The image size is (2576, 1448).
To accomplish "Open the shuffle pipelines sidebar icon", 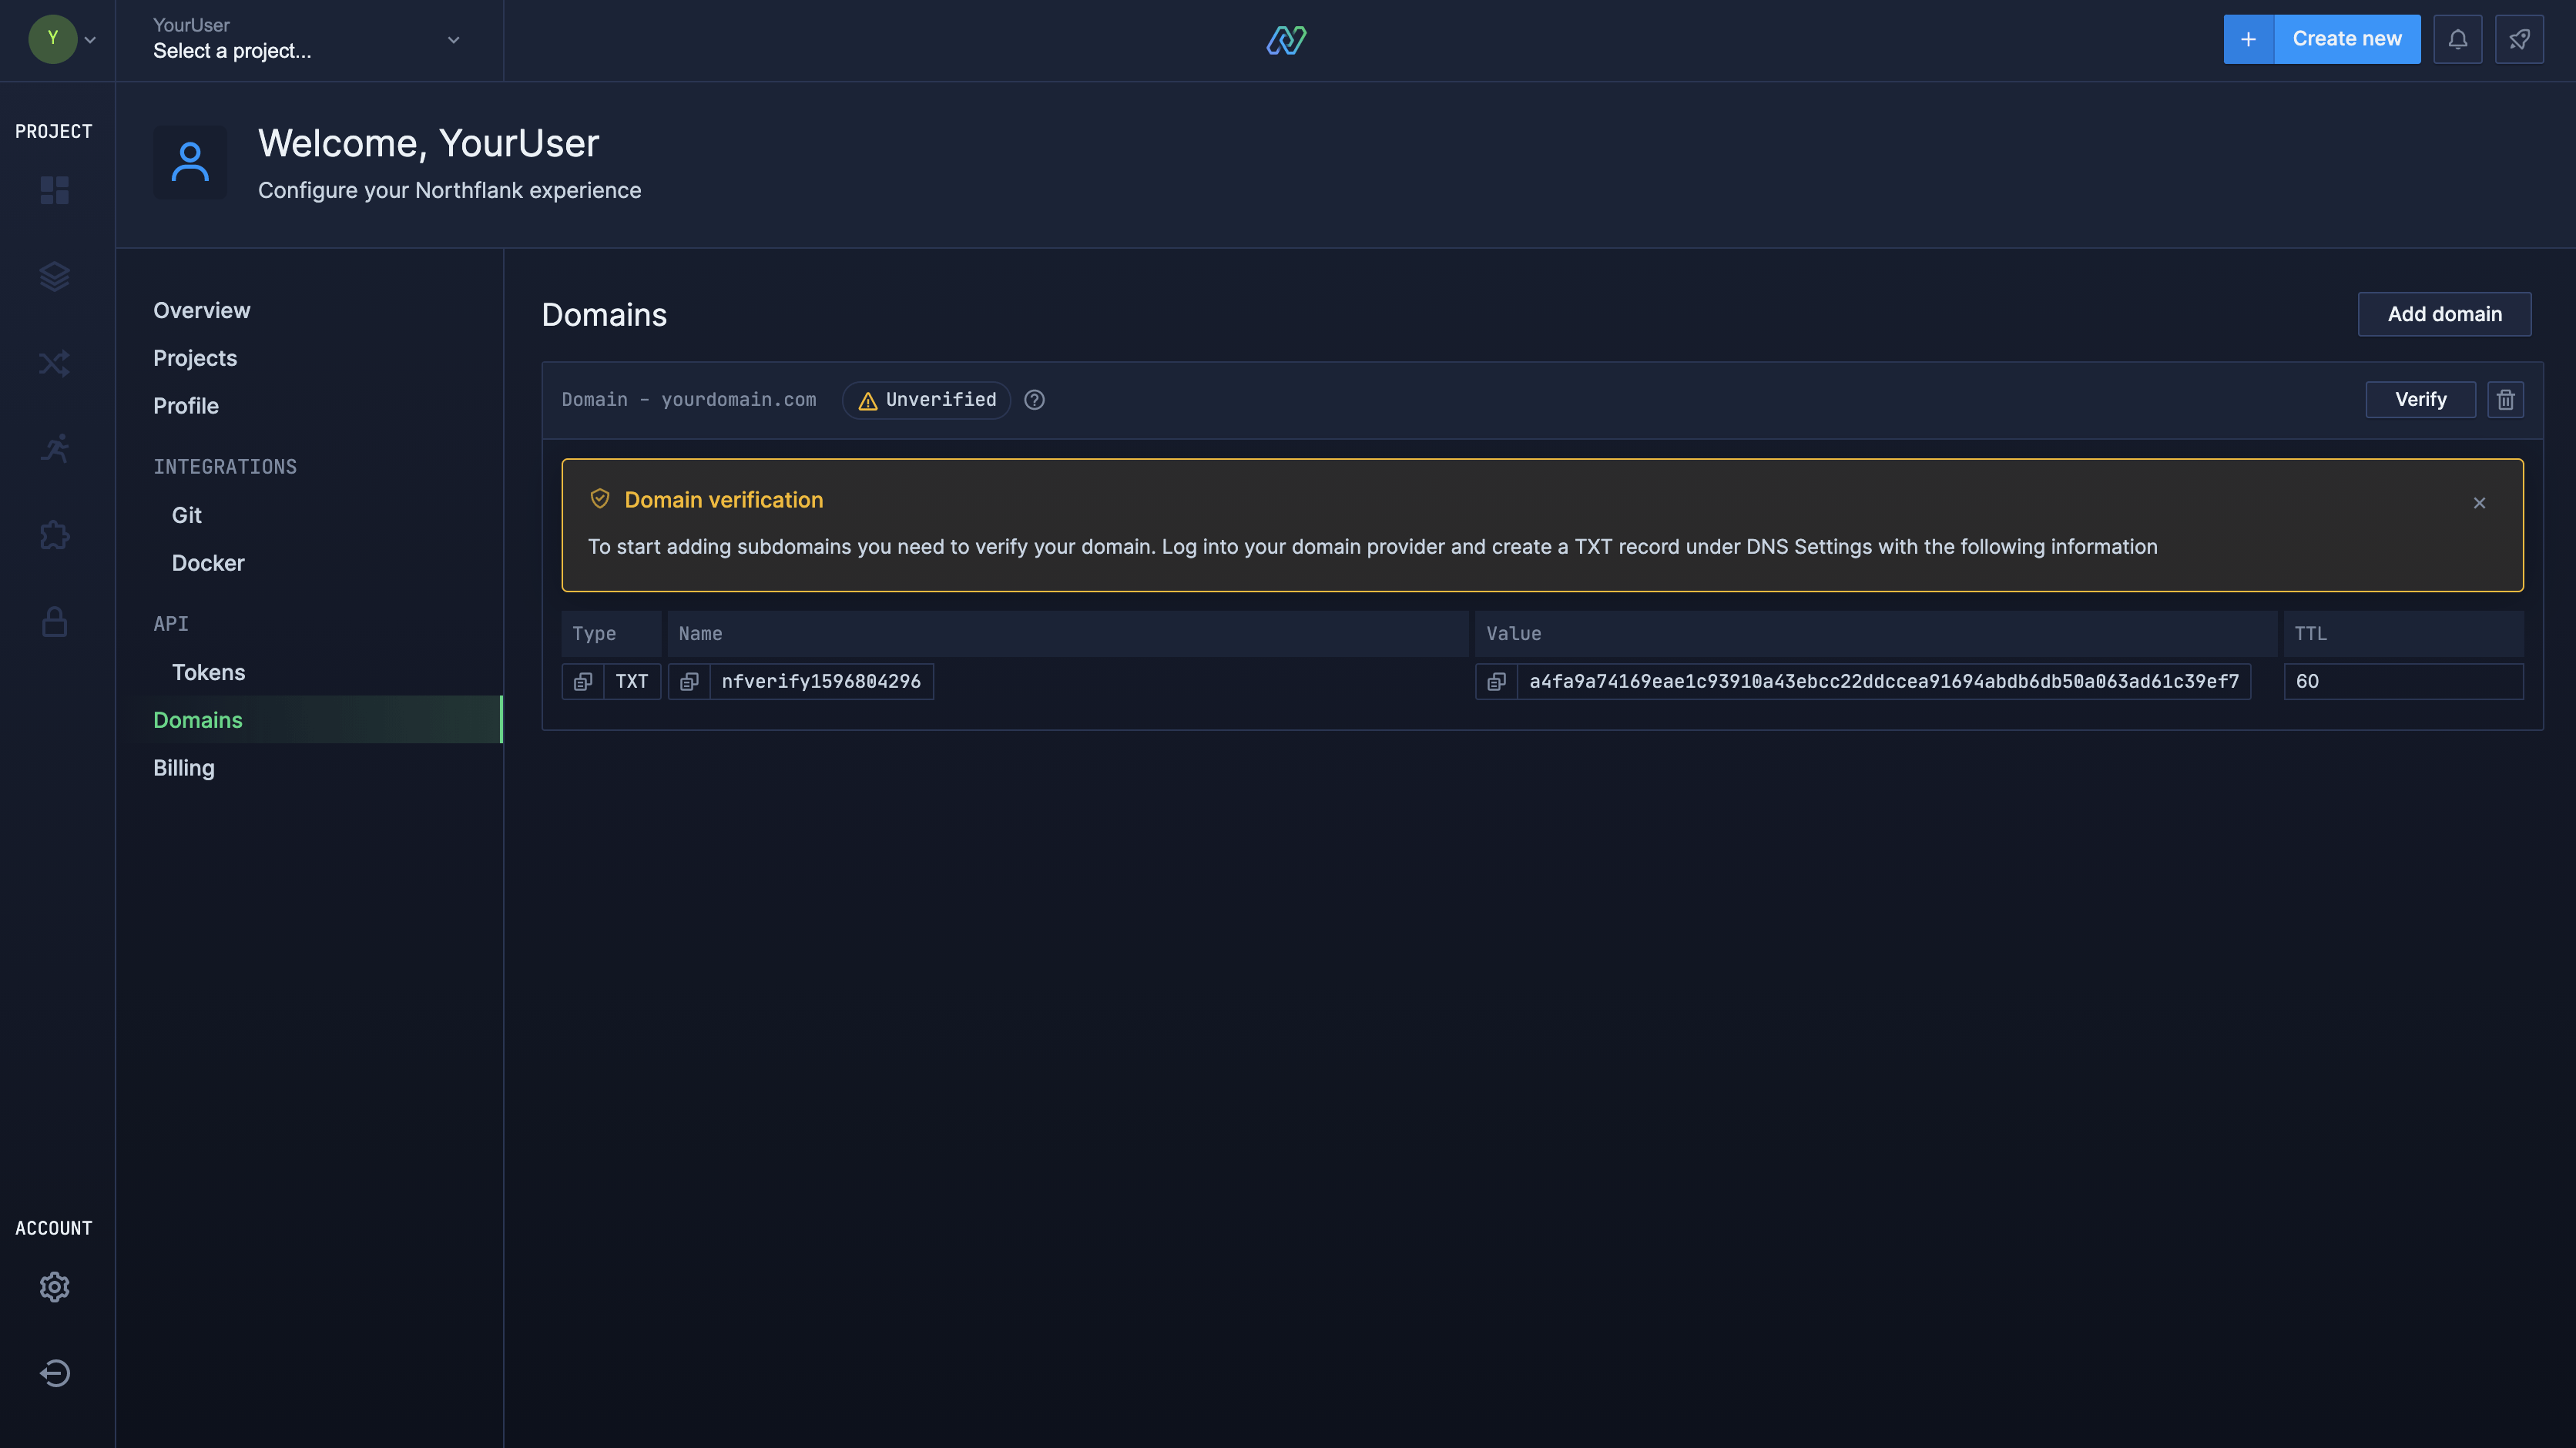I will (x=55, y=363).
